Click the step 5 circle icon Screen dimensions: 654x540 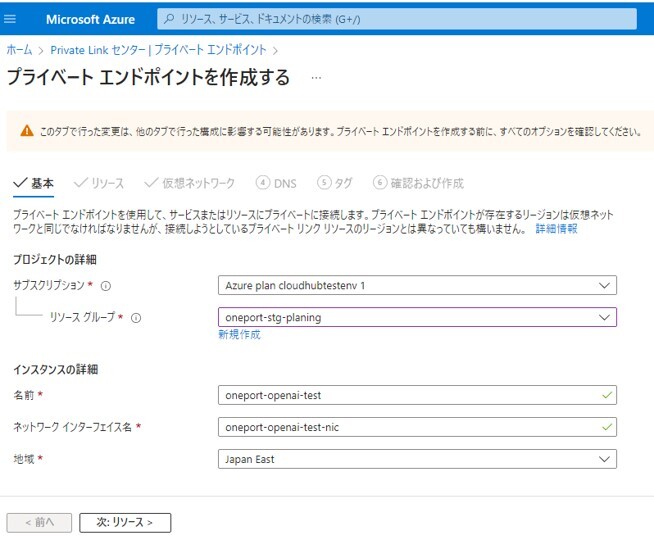point(324,183)
